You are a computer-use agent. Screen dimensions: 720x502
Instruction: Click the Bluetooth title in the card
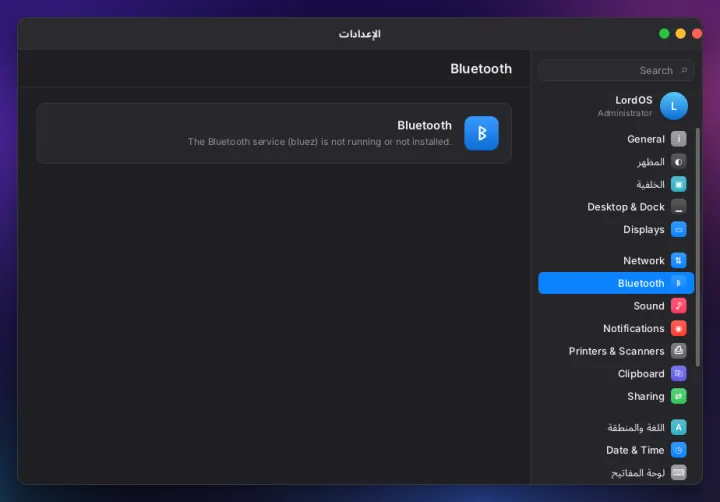pos(424,125)
